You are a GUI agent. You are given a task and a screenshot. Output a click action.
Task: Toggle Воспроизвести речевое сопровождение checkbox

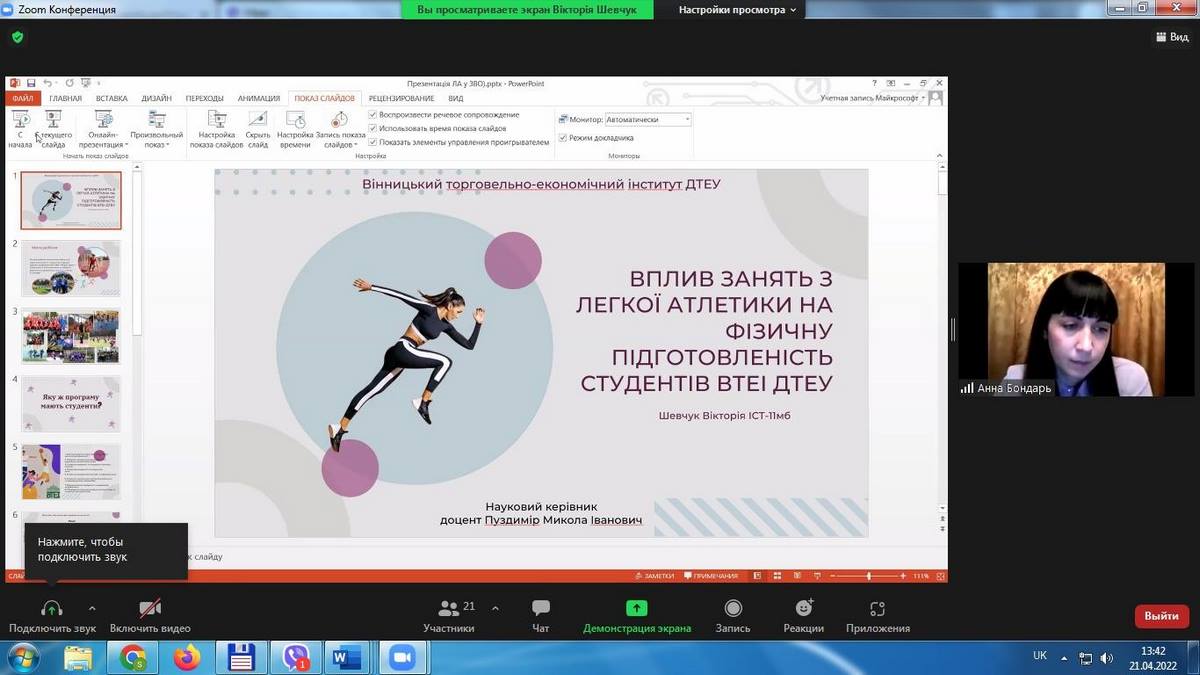tap(373, 115)
